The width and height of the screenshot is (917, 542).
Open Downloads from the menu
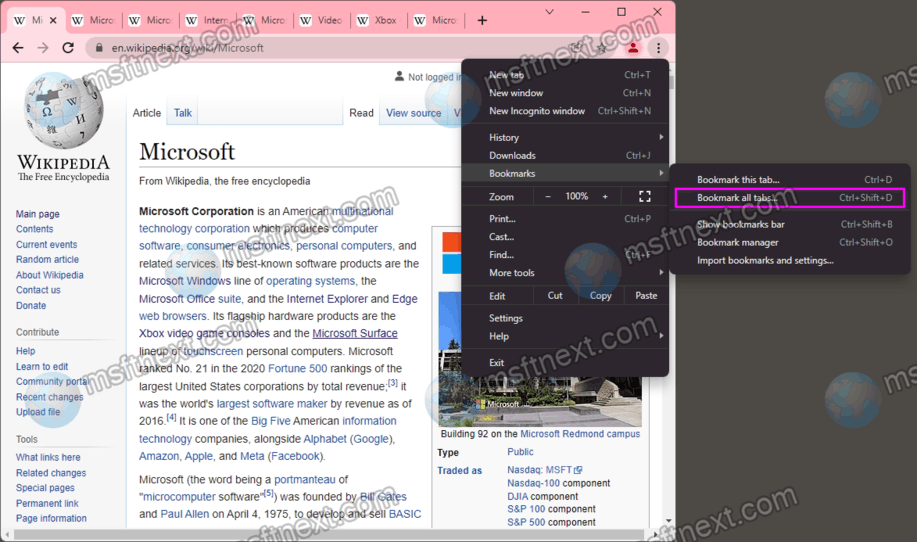click(565, 156)
